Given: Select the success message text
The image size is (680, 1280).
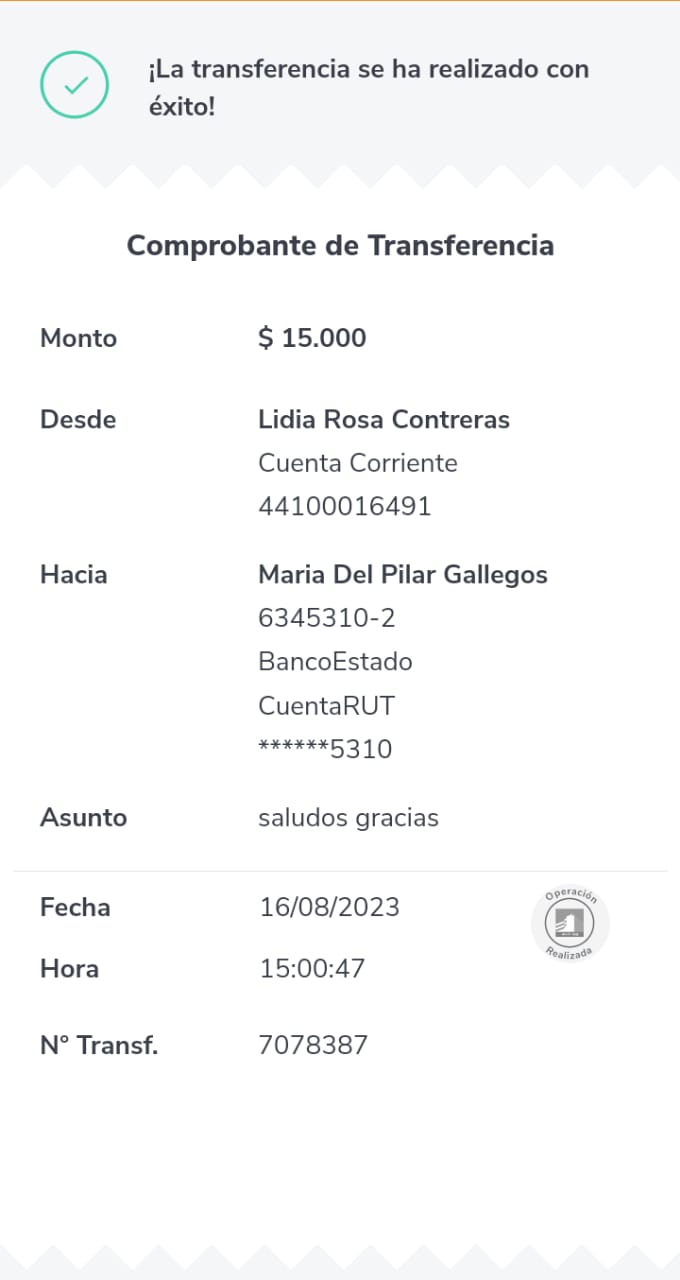Looking at the screenshot, I should point(368,87).
